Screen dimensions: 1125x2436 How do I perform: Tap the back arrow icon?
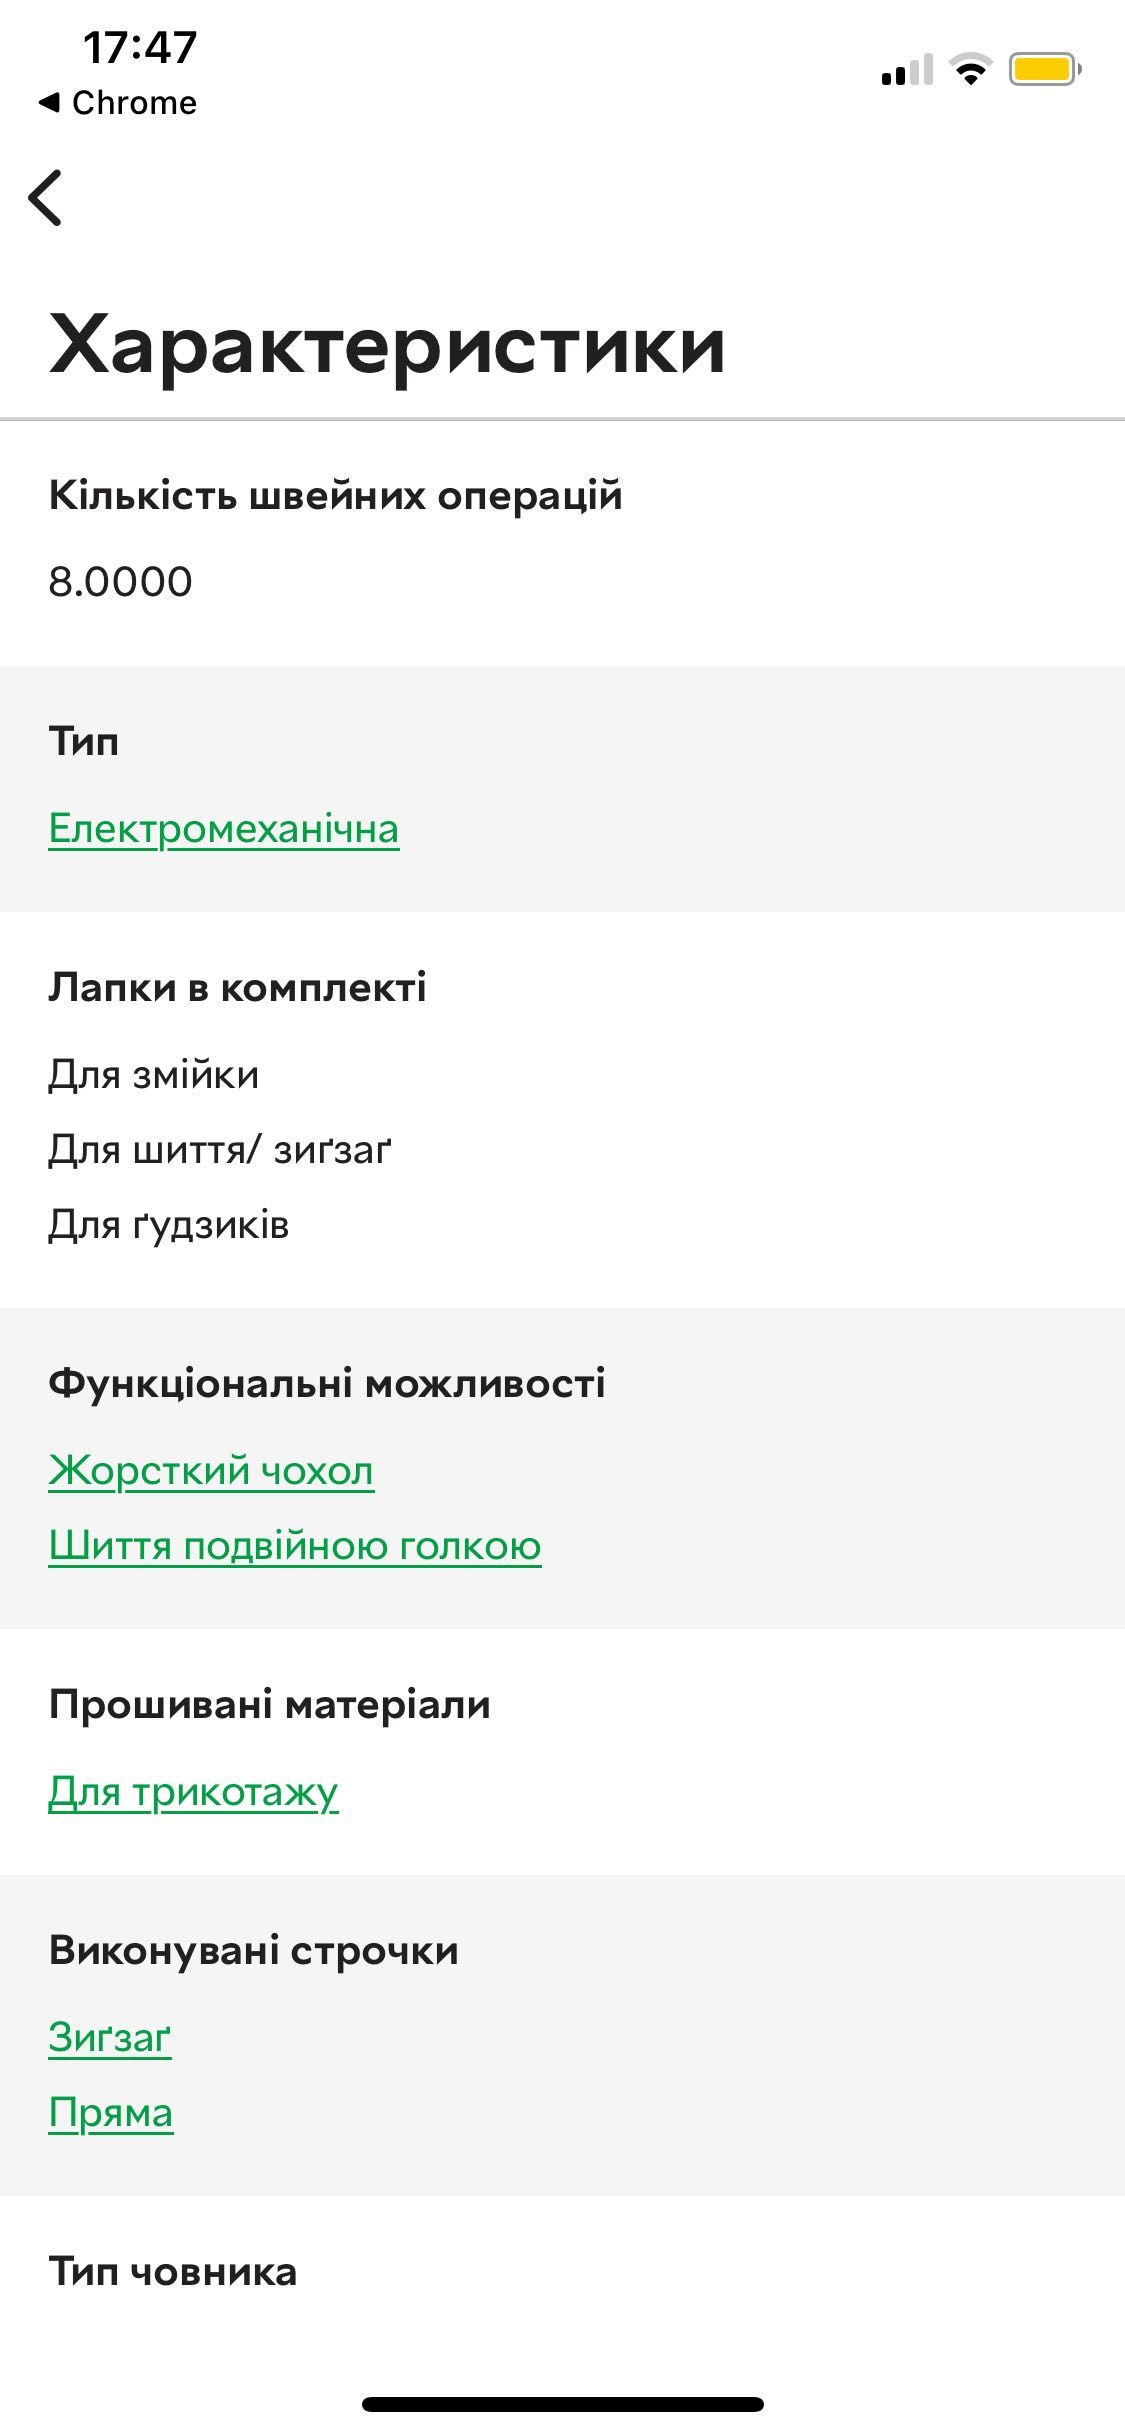(x=45, y=197)
